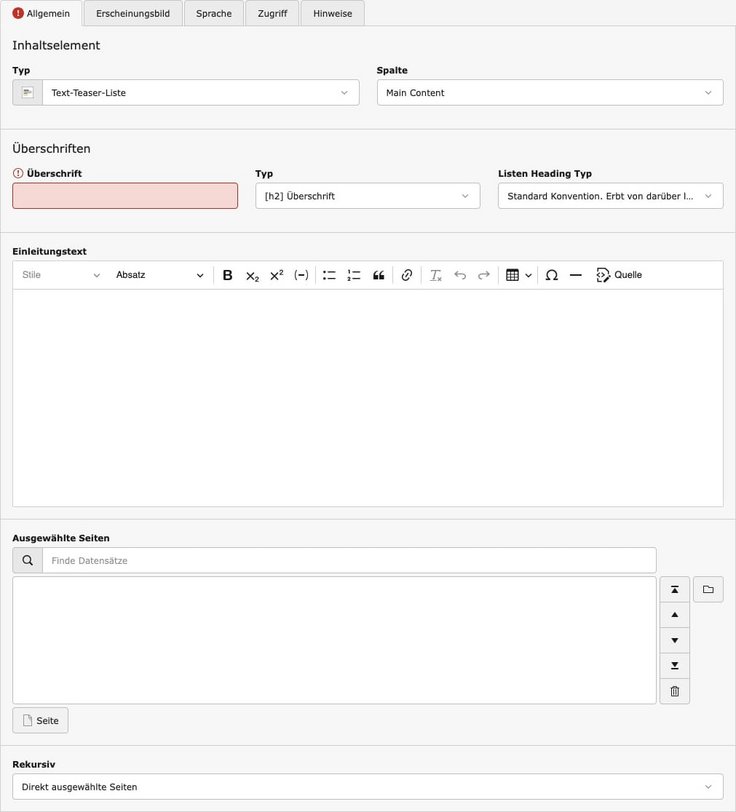Image resolution: width=736 pixels, height=812 pixels.
Task: Browse records with the folder icon
Action: coord(708,590)
